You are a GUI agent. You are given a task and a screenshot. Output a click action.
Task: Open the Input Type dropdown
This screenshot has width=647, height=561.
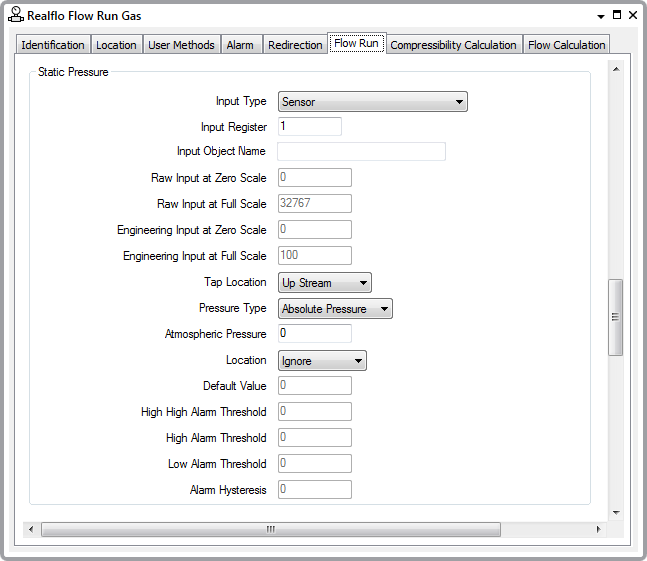click(x=372, y=101)
